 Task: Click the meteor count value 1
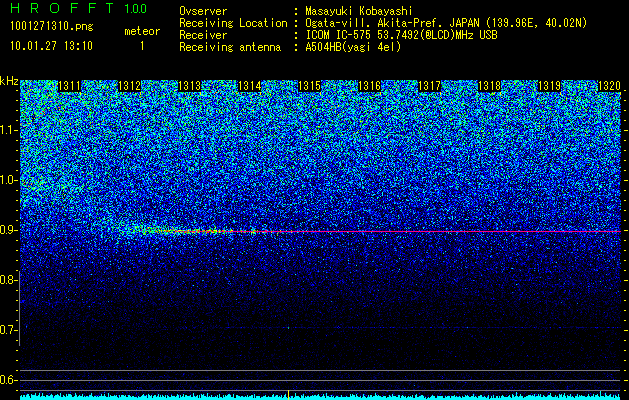click(x=142, y=46)
